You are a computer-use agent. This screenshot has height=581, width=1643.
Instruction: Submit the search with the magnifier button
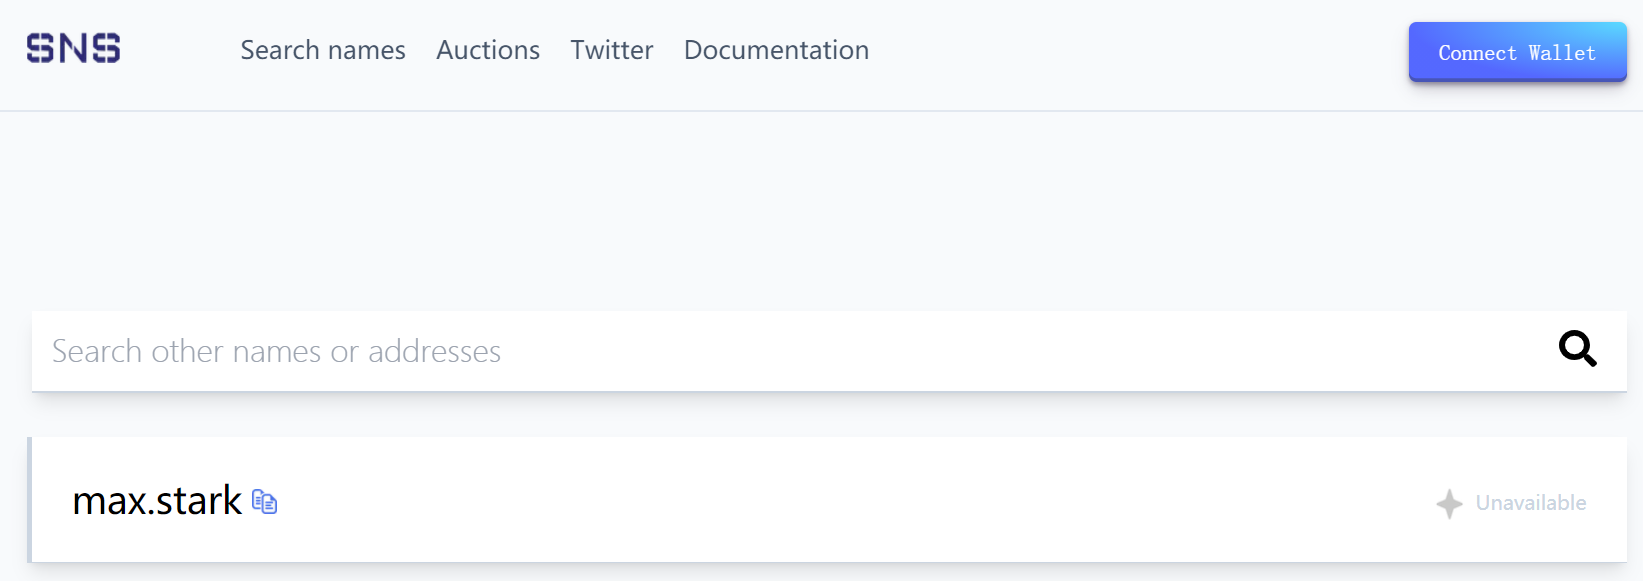tap(1577, 349)
